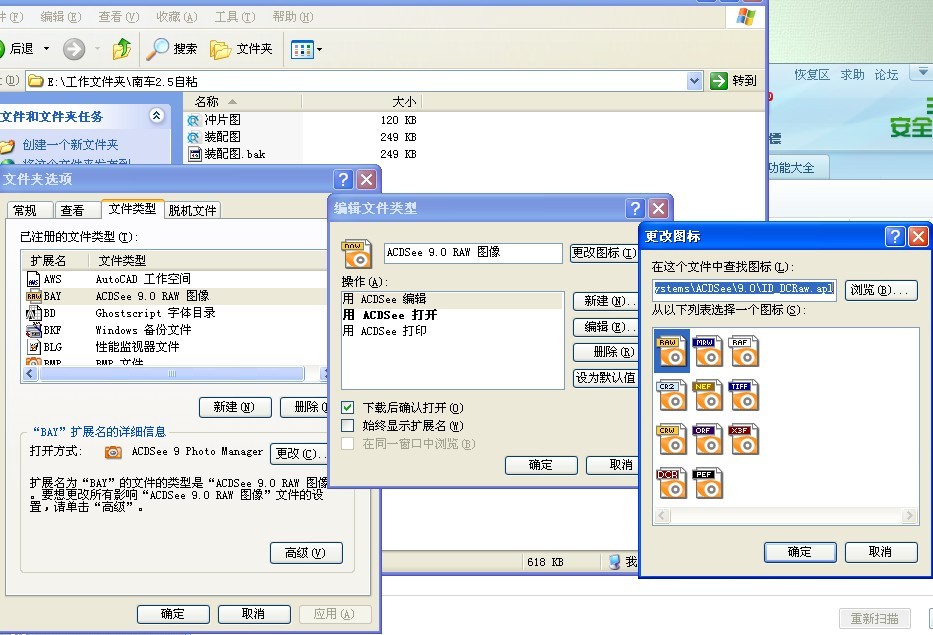
Task: Open the 工具 menu in Explorer
Action: click(x=234, y=17)
